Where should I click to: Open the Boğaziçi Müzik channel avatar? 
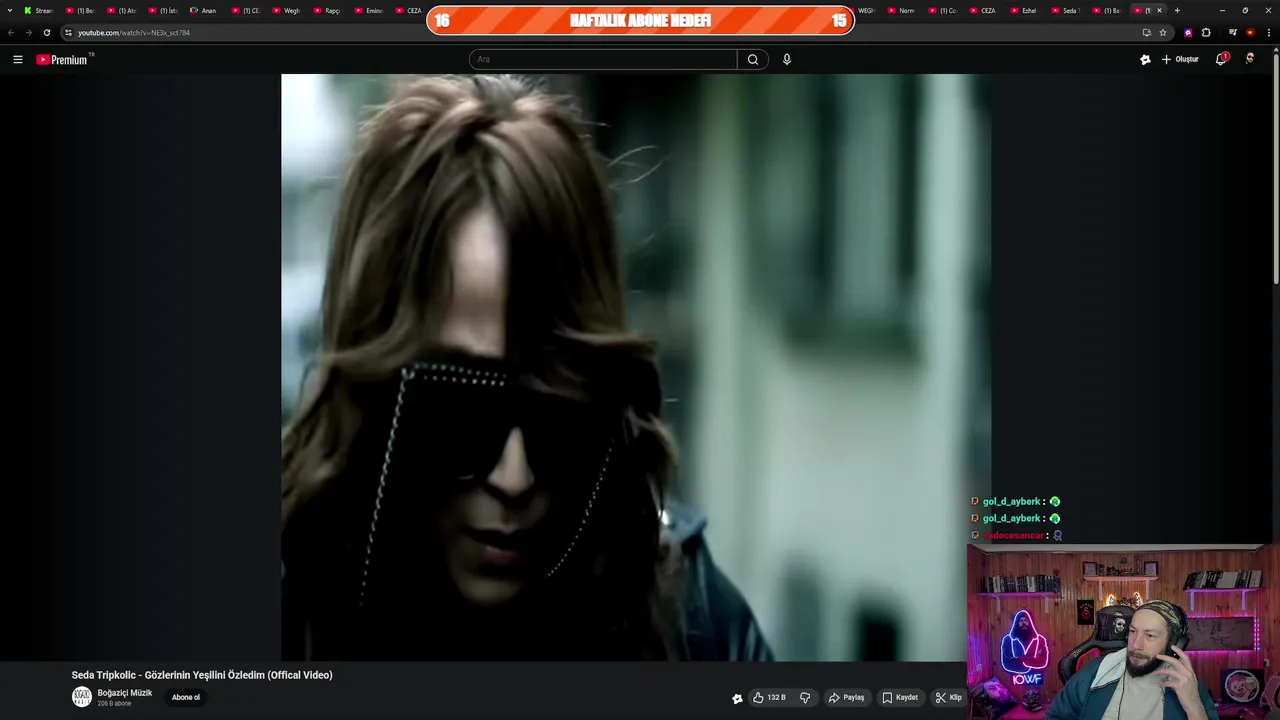pos(82,697)
